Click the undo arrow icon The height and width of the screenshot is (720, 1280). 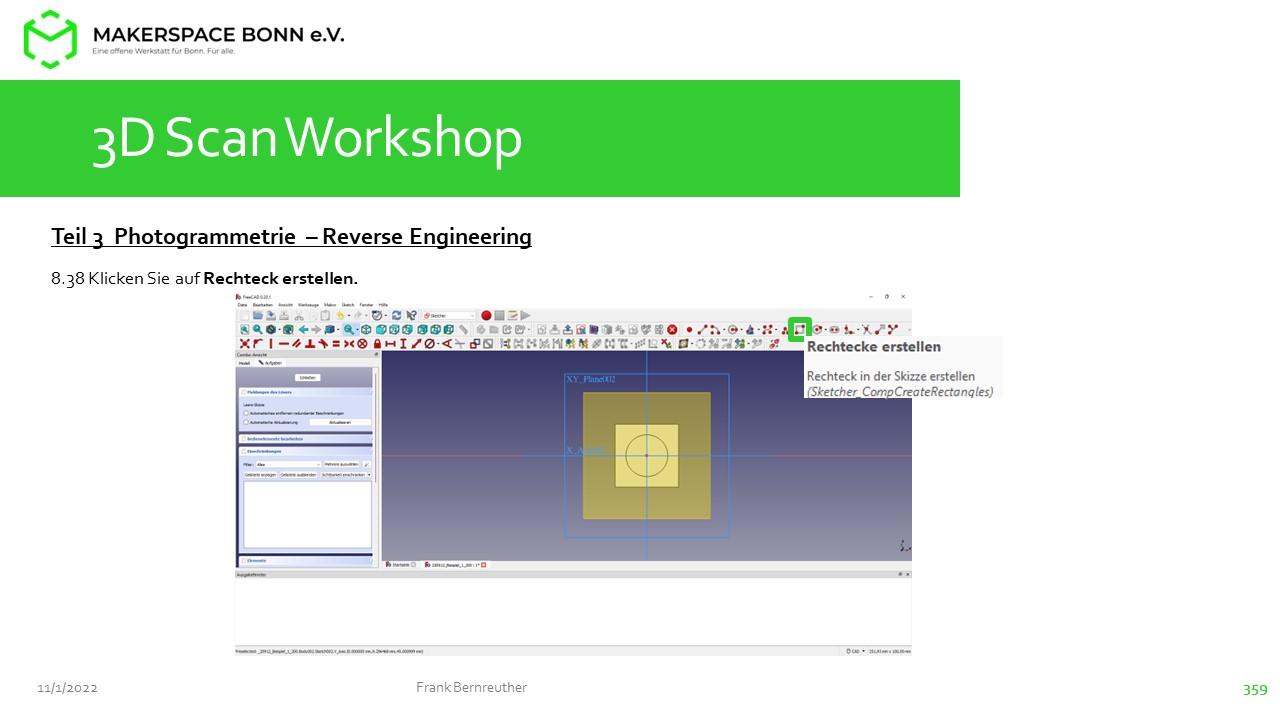[340, 316]
